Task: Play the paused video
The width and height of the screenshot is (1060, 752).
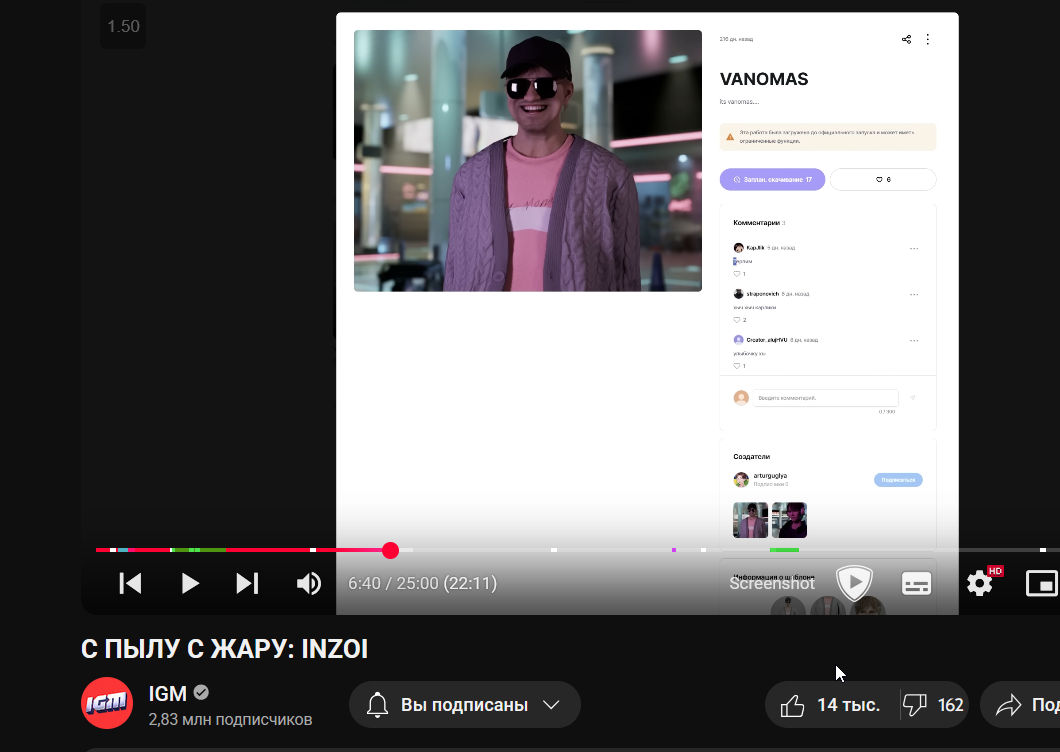Action: pyautogui.click(x=190, y=583)
